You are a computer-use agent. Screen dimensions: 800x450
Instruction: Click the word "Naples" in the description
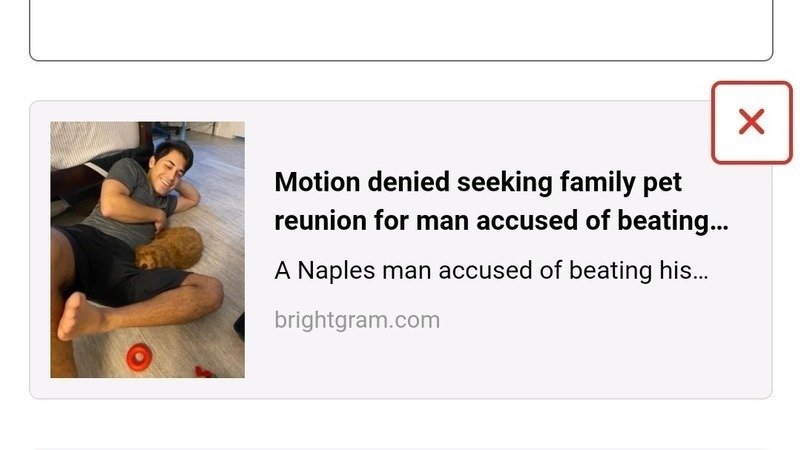click(336, 270)
